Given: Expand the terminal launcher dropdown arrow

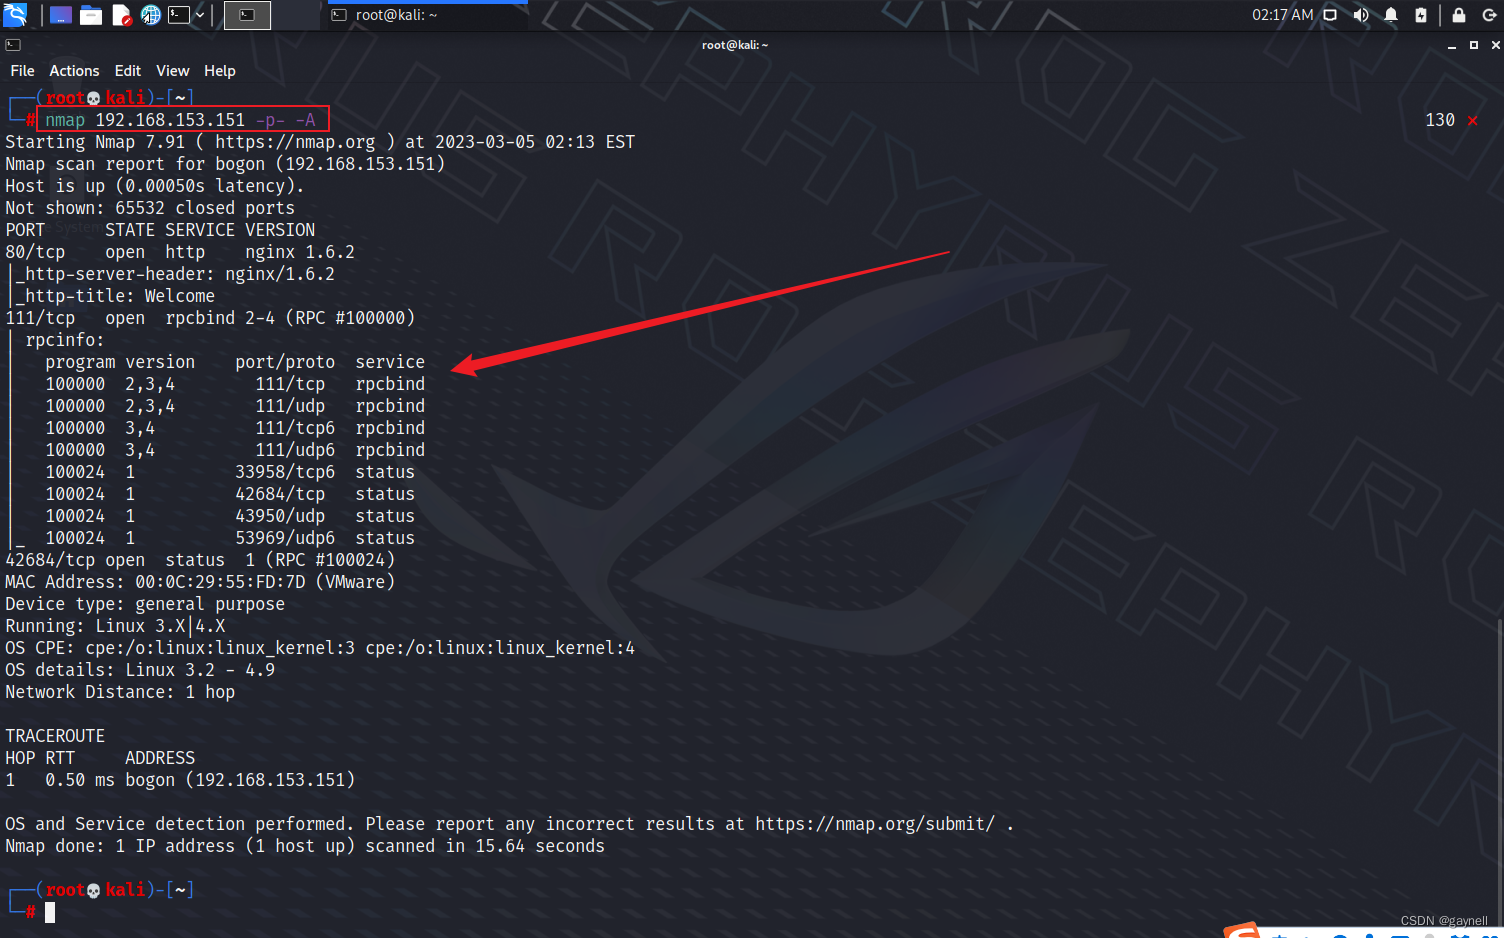Looking at the screenshot, I should pyautogui.click(x=200, y=15).
